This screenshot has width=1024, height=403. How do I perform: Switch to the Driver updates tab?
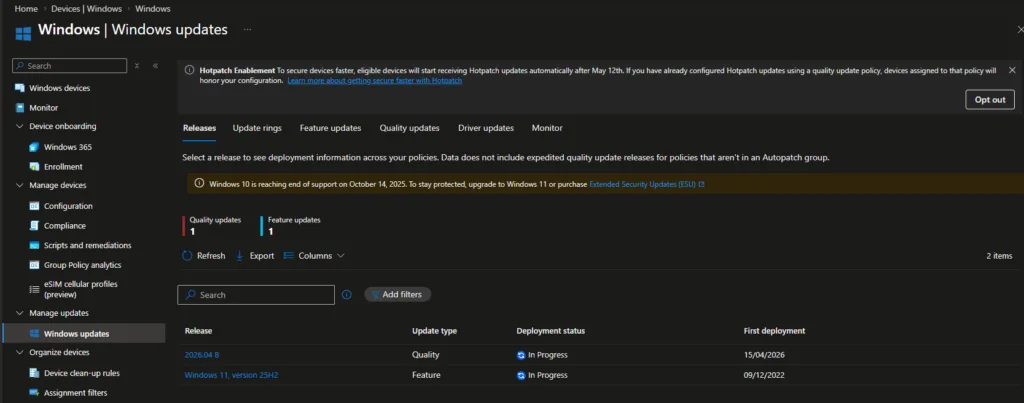click(x=485, y=128)
